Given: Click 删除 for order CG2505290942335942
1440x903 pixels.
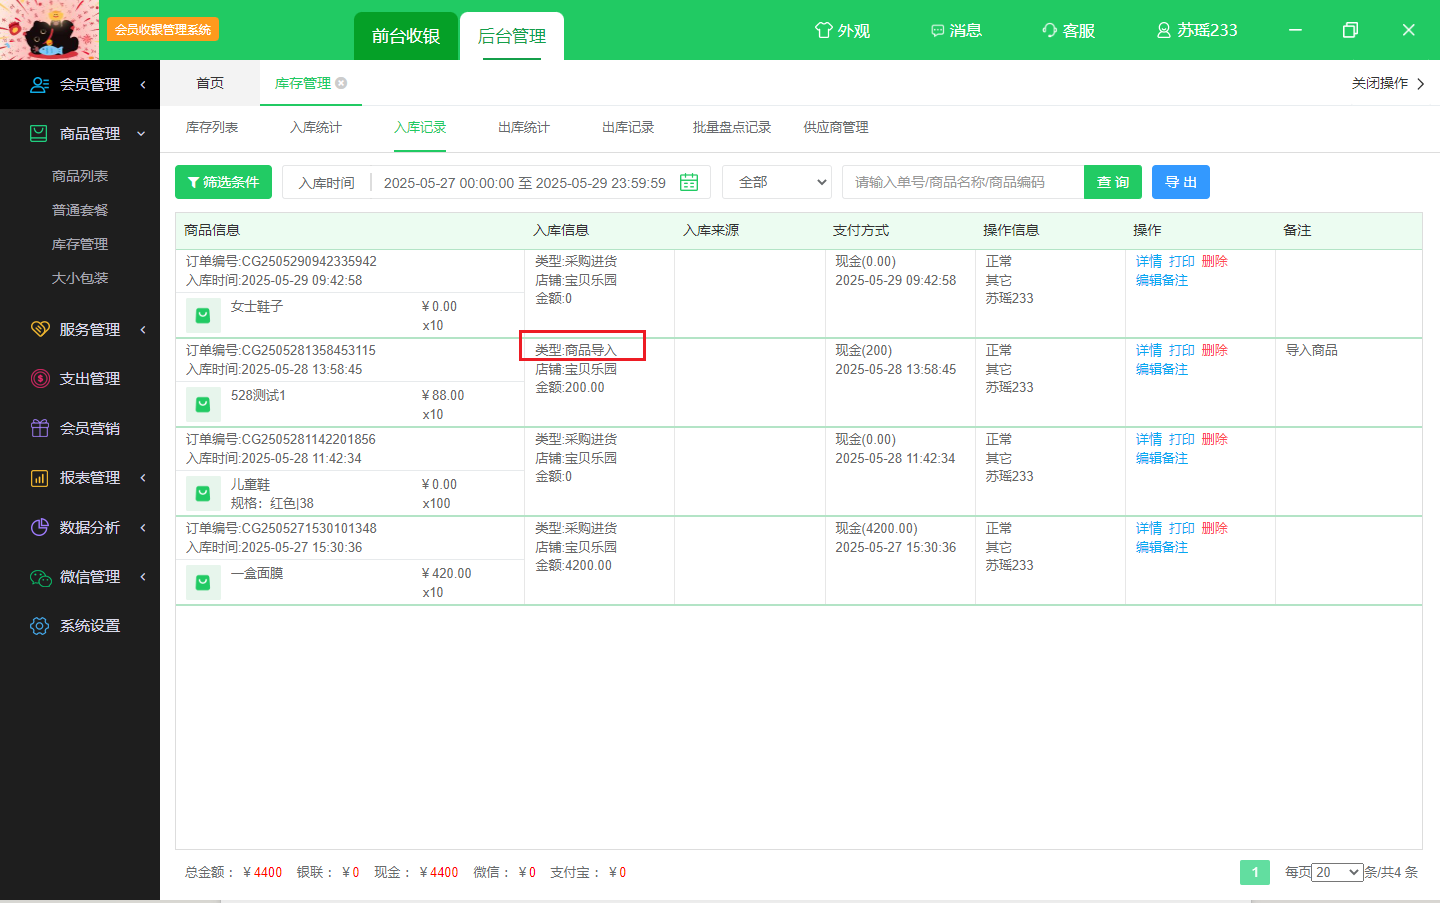Looking at the screenshot, I should [x=1215, y=261].
